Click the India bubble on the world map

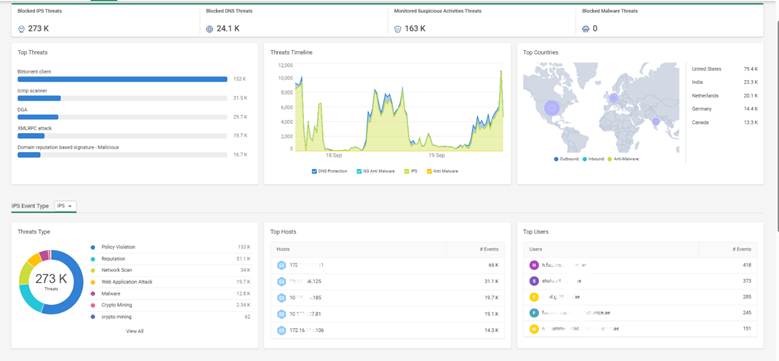[x=656, y=122]
